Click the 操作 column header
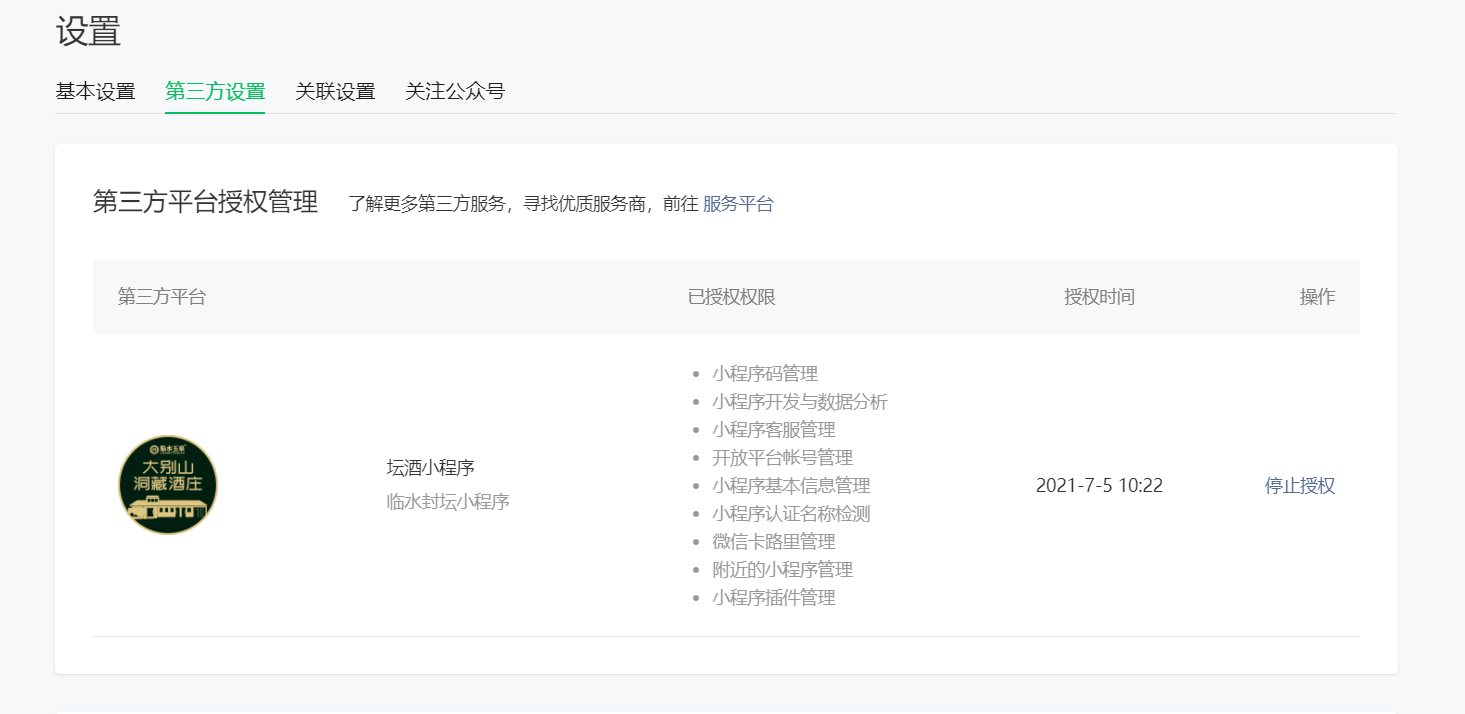1465x714 pixels. point(1318,297)
